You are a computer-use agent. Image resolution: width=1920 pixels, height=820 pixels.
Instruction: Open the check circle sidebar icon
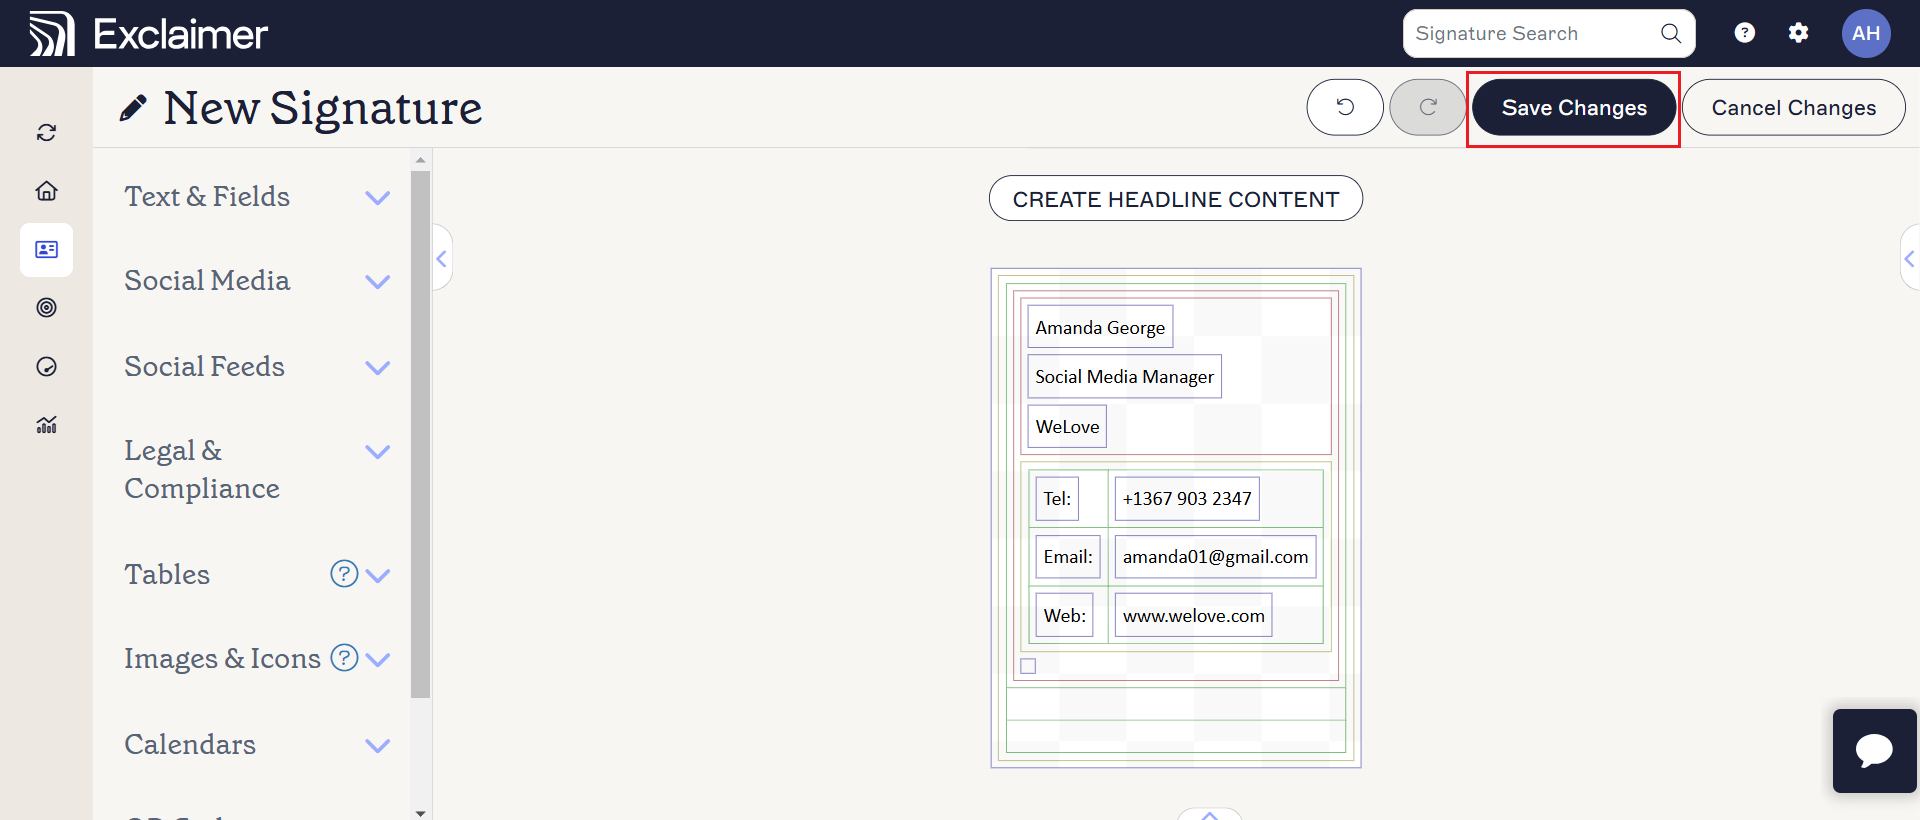(x=46, y=366)
